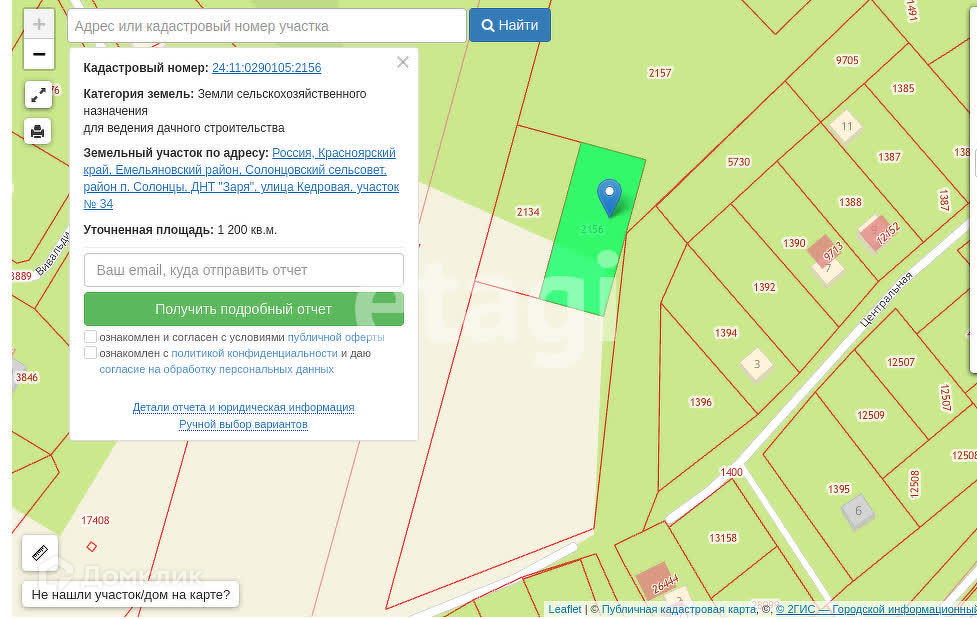Screen dimensions: 977x619
Task: Focus the address or cadastral number search field
Action: pos(267,26)
